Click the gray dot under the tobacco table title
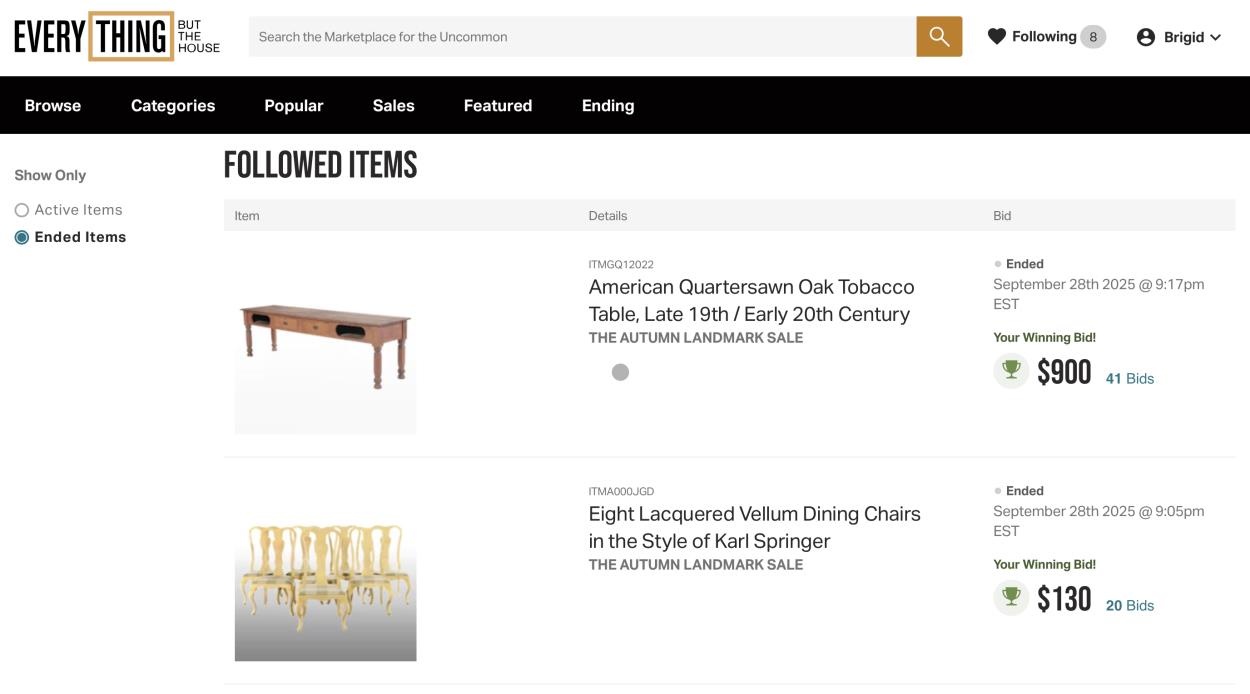Image resolution: width=1250 pixels, height=694 pixels. tap(620, 372)
